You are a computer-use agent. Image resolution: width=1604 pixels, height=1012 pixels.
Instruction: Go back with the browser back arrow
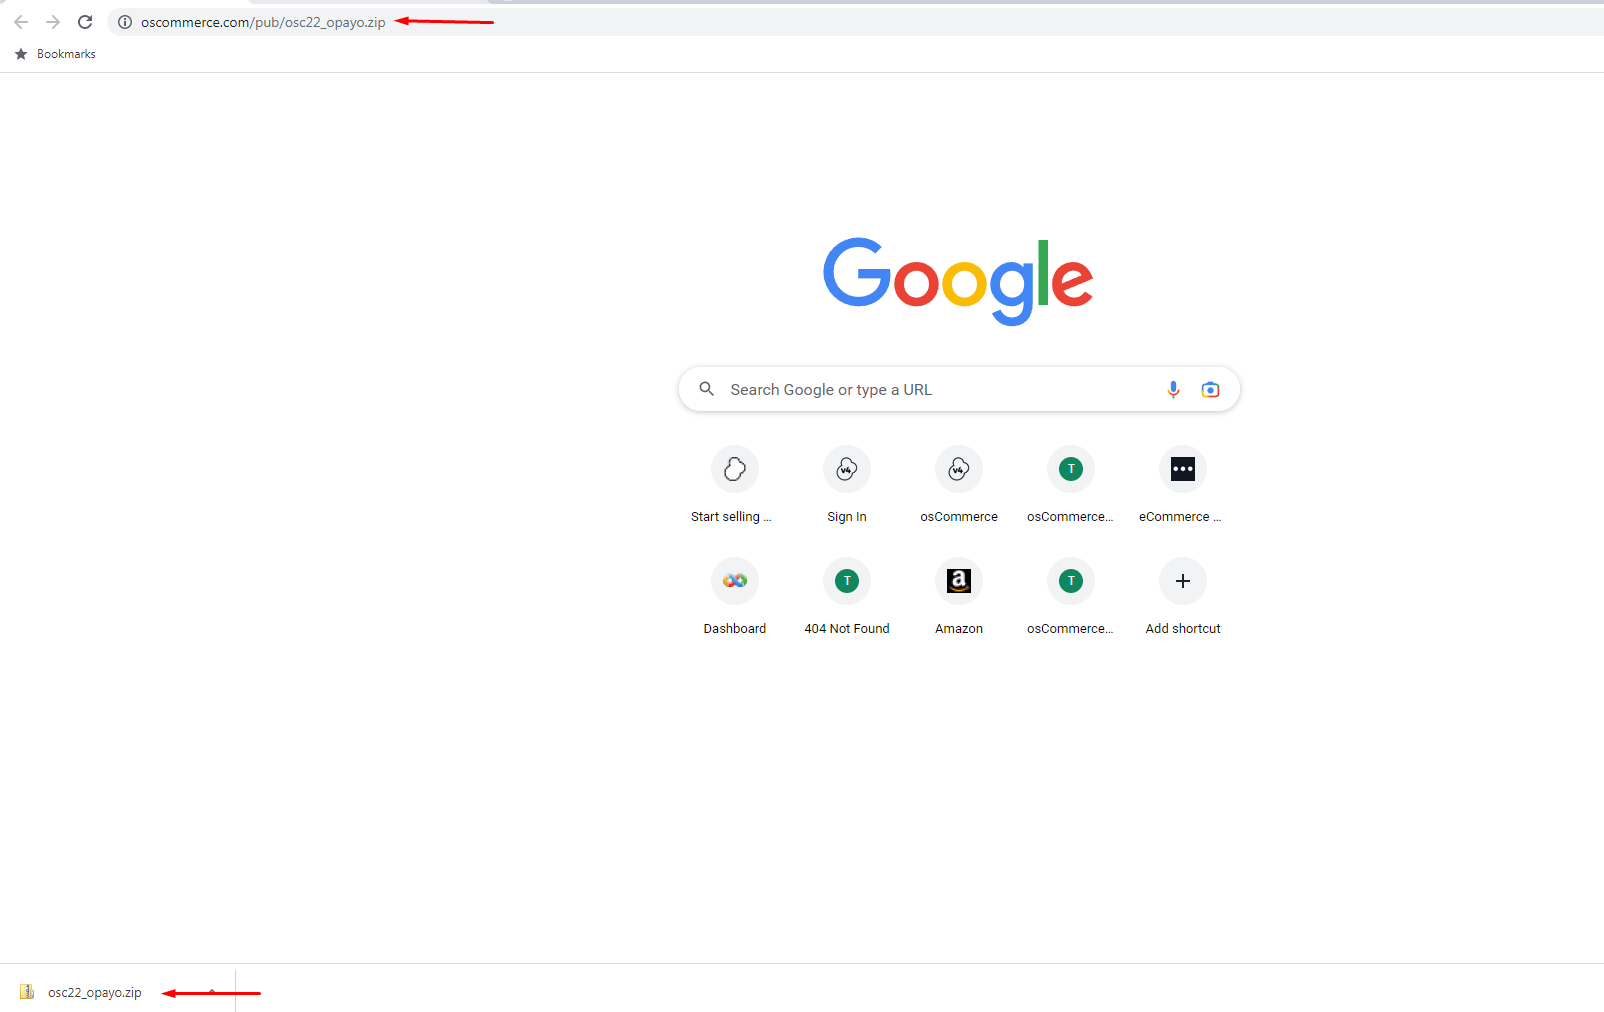click(21, 22)
